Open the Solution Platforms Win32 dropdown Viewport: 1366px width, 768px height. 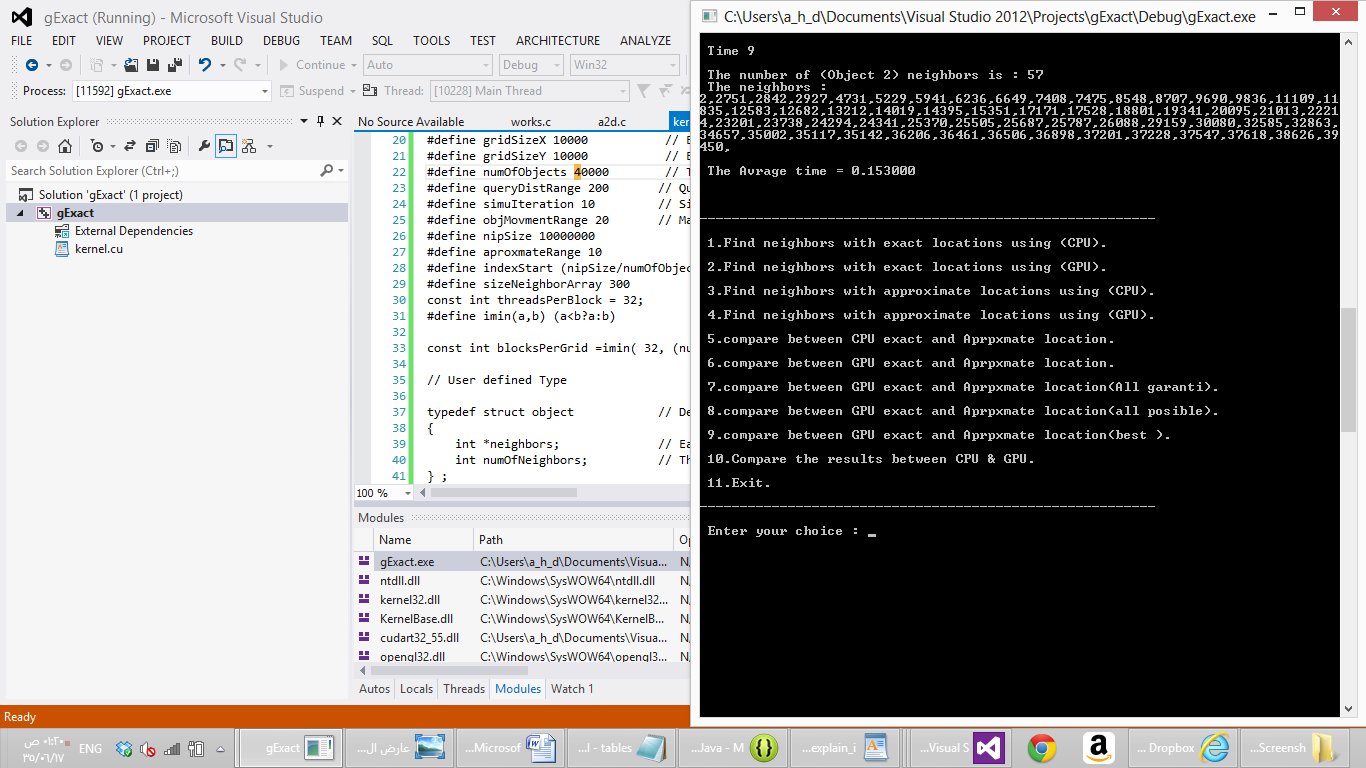click(624, 65)
